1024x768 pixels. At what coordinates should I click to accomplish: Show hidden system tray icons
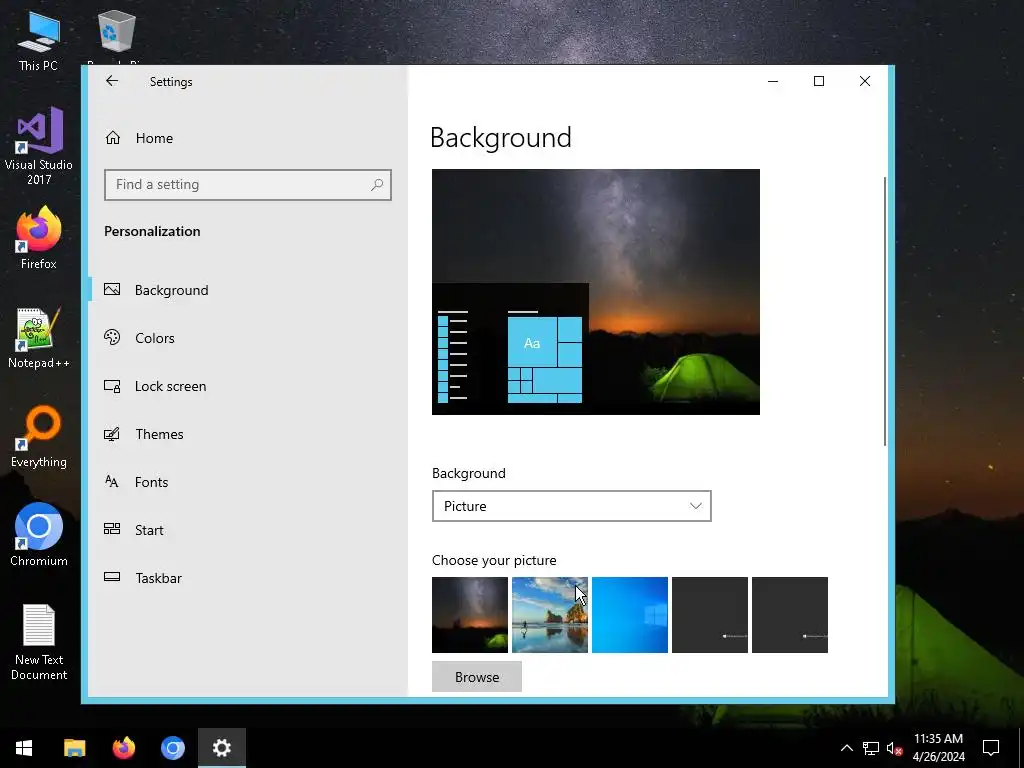846,748
